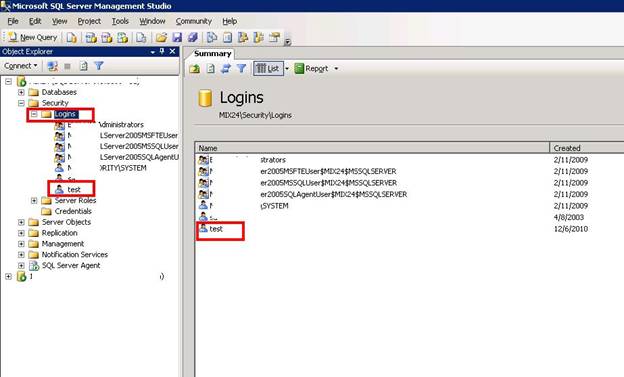
Task: Click the Open File folder icon
Action: pos(161,37)
